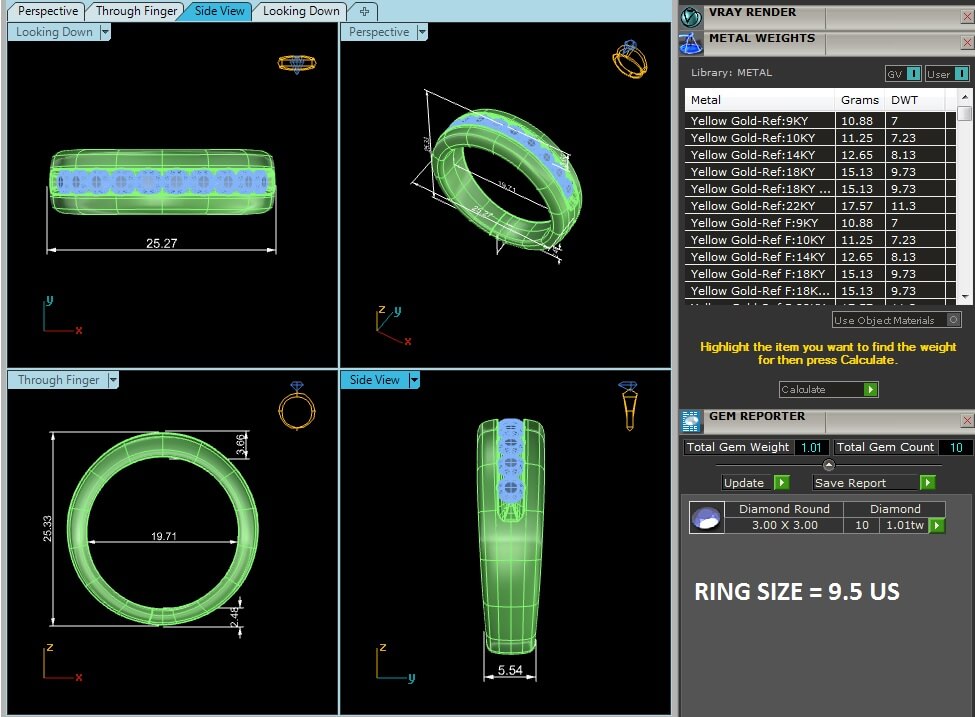Click the Gem Reporter panel icon
Viewport: 975px width, 717px height.
[691, 421]
